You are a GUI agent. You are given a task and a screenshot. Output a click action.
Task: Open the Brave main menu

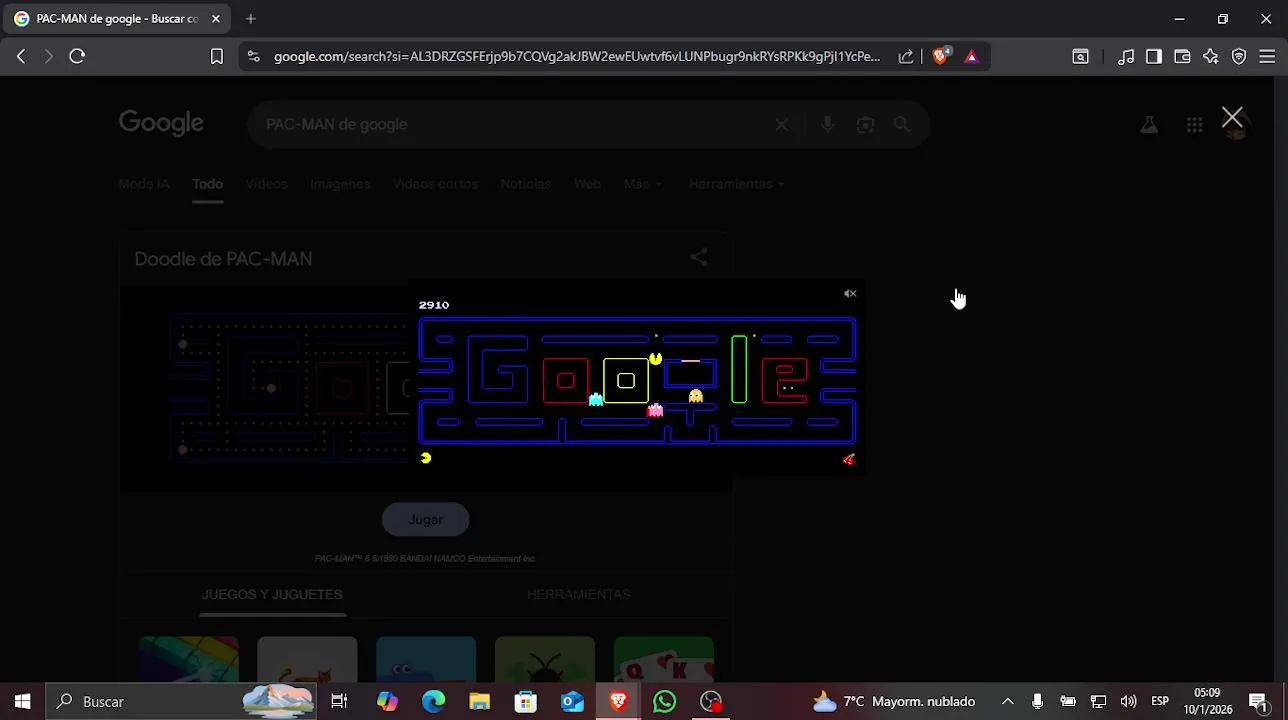[1267, 57]
